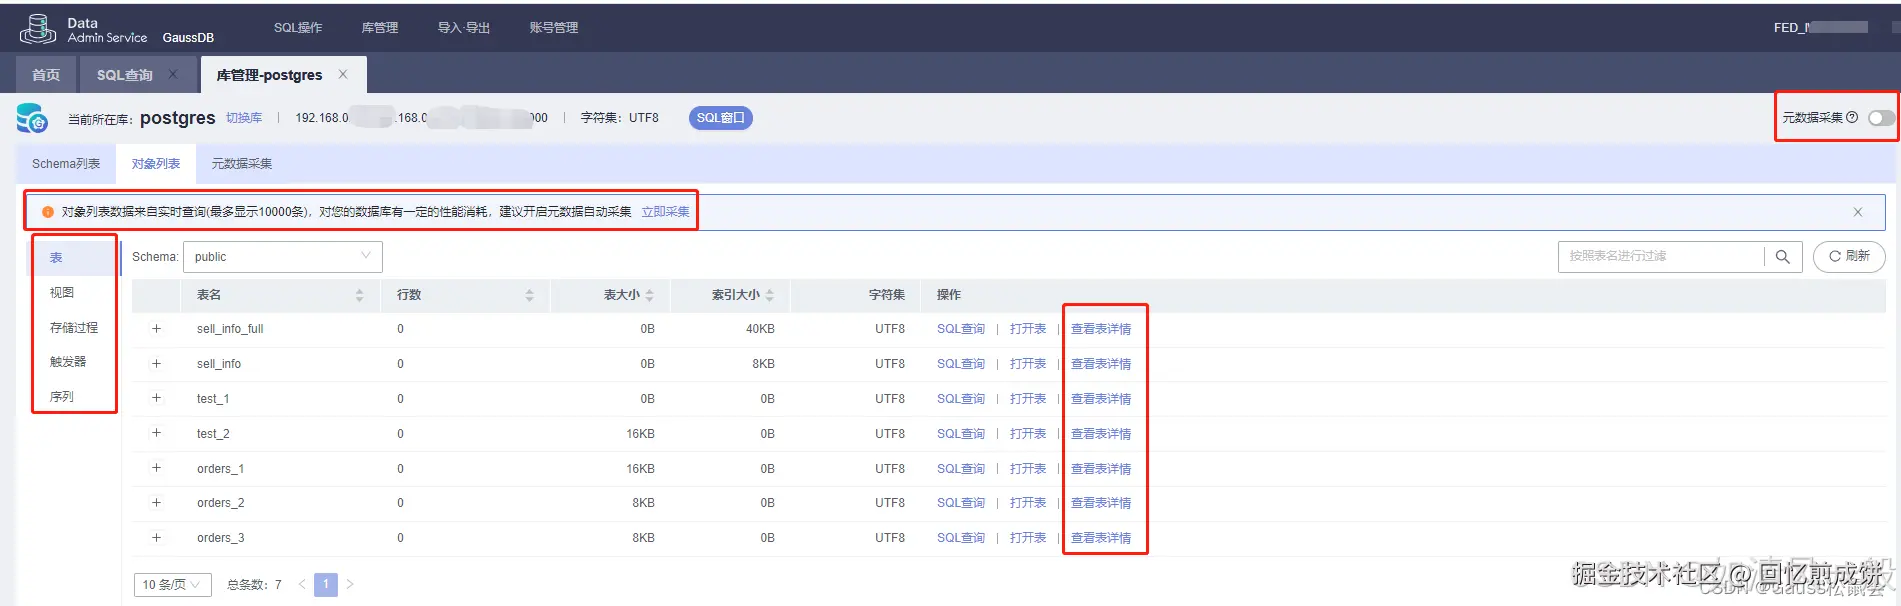The height and width of the screenshot is (606, 1901).
Task: Click the 刷新 refresh button
Action: pos(1849,257)
